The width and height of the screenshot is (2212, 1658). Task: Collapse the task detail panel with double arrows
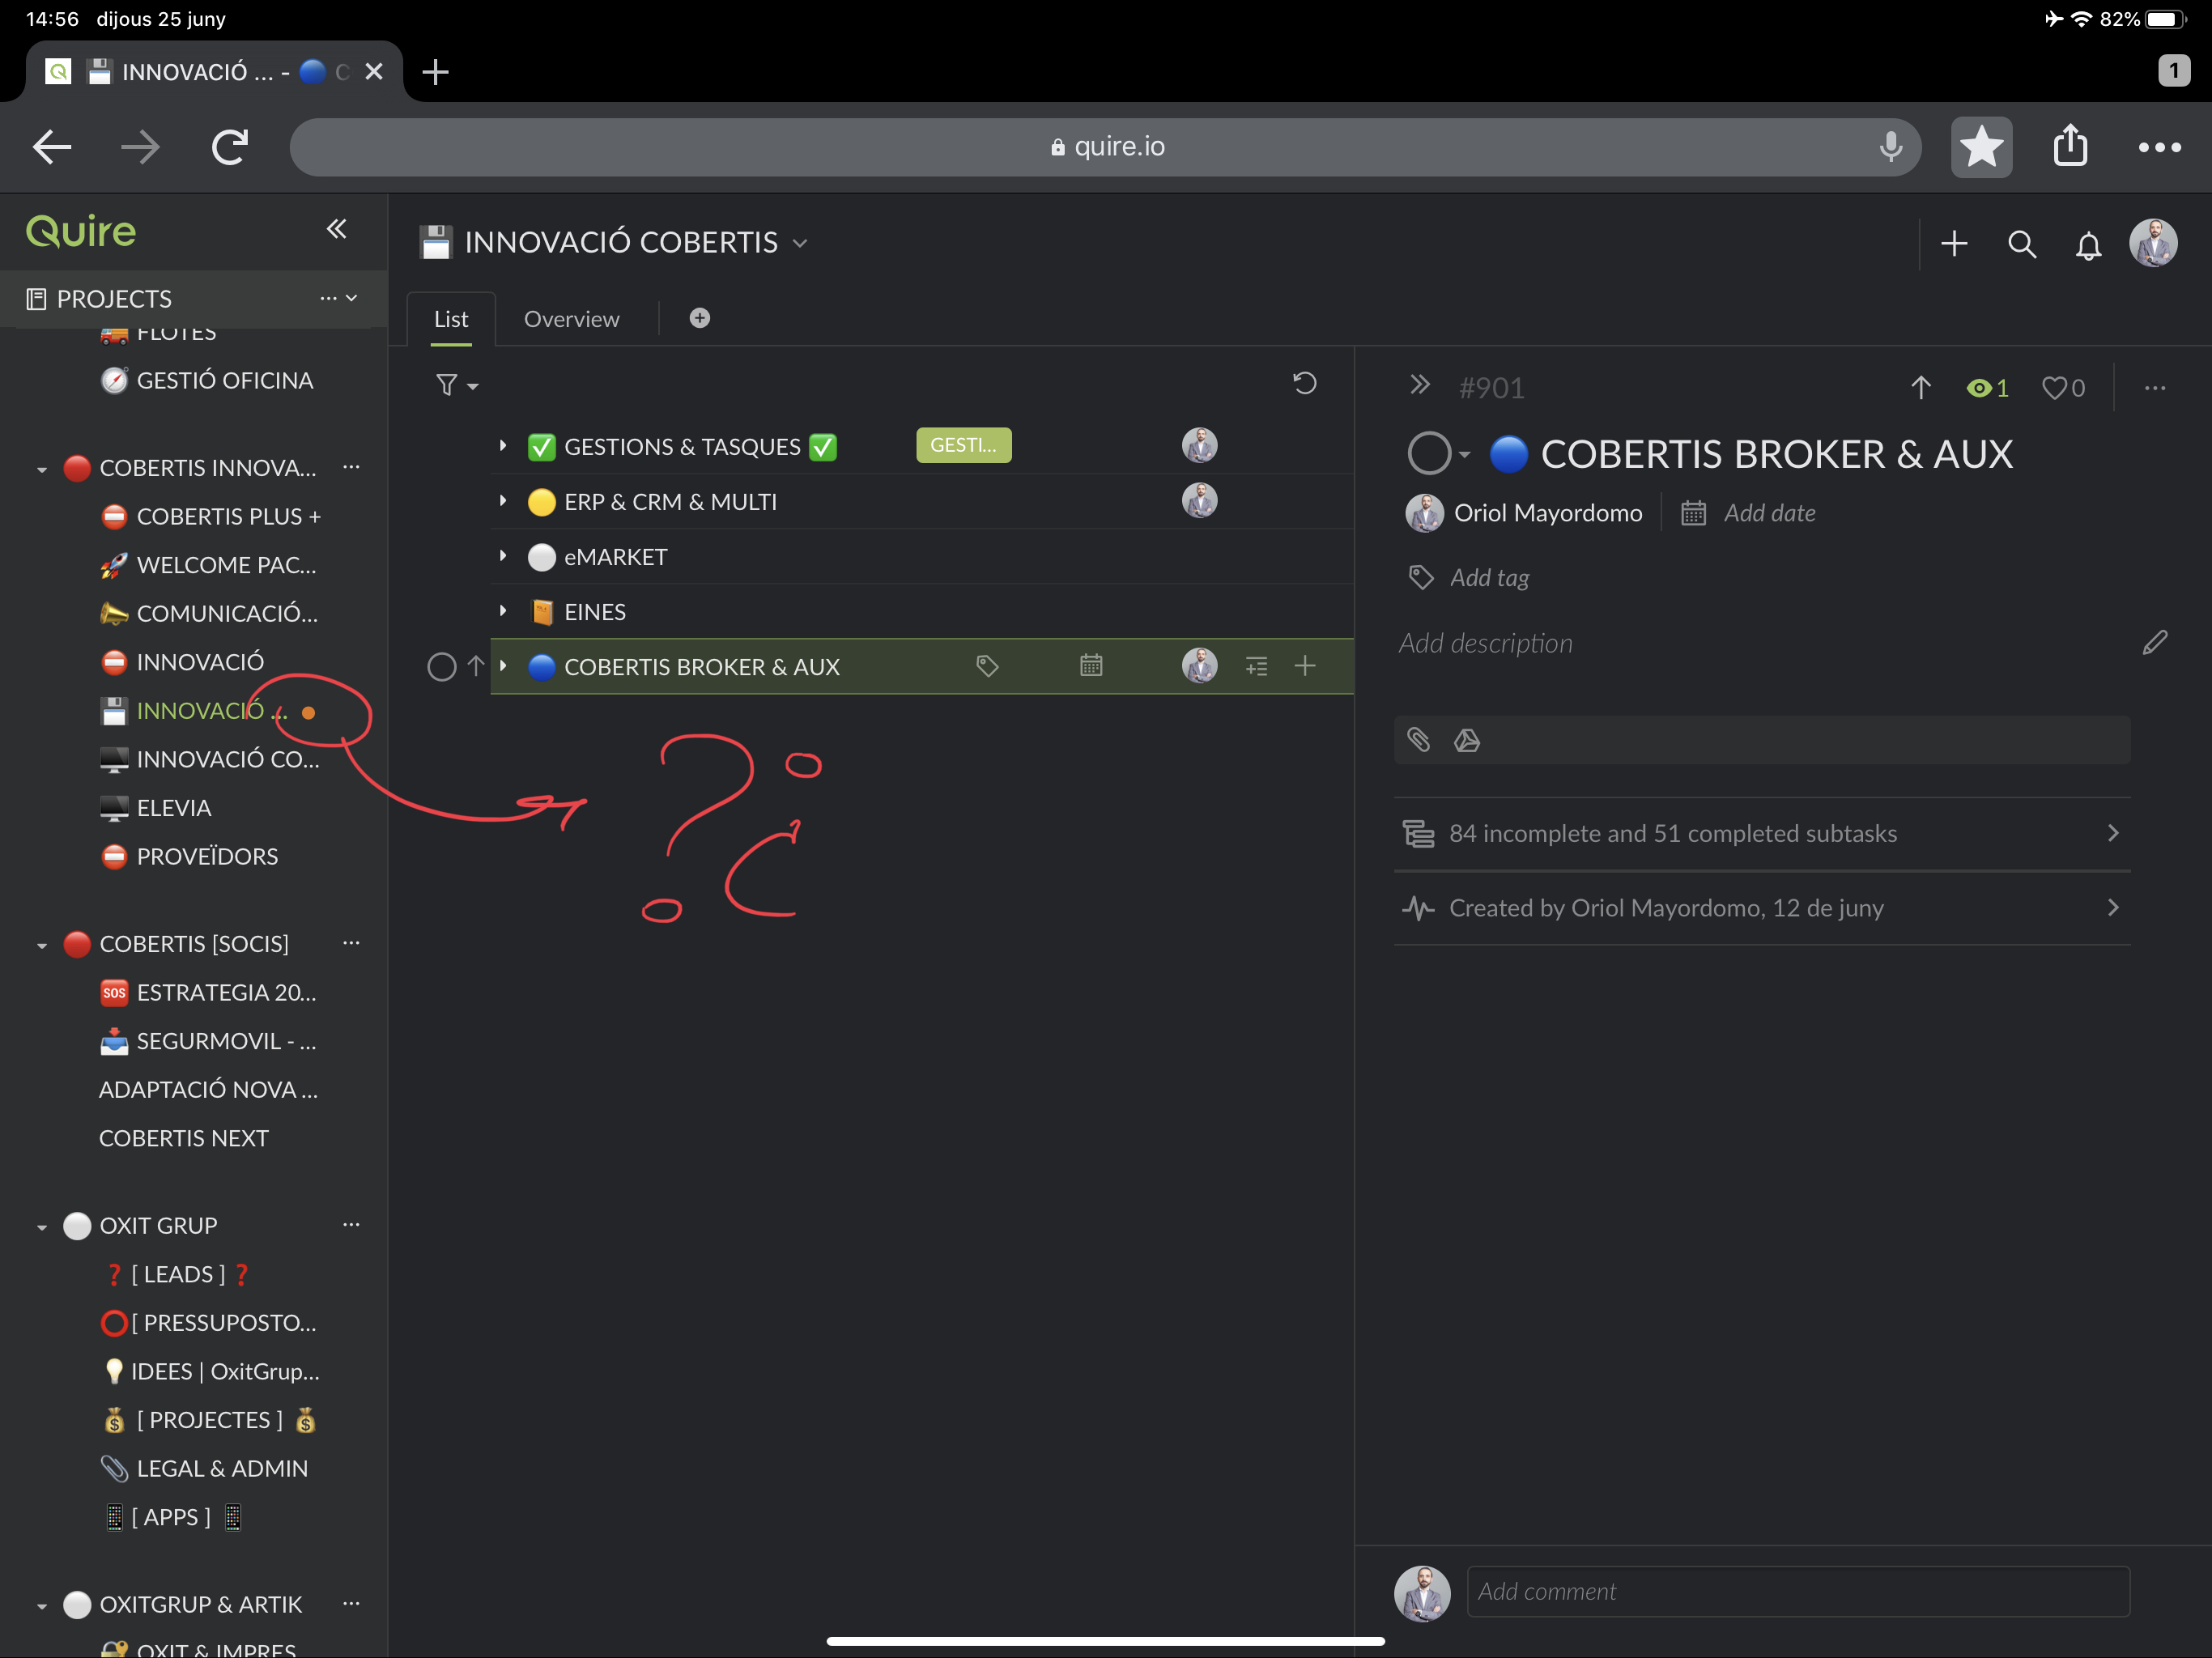pos(1419,385)
